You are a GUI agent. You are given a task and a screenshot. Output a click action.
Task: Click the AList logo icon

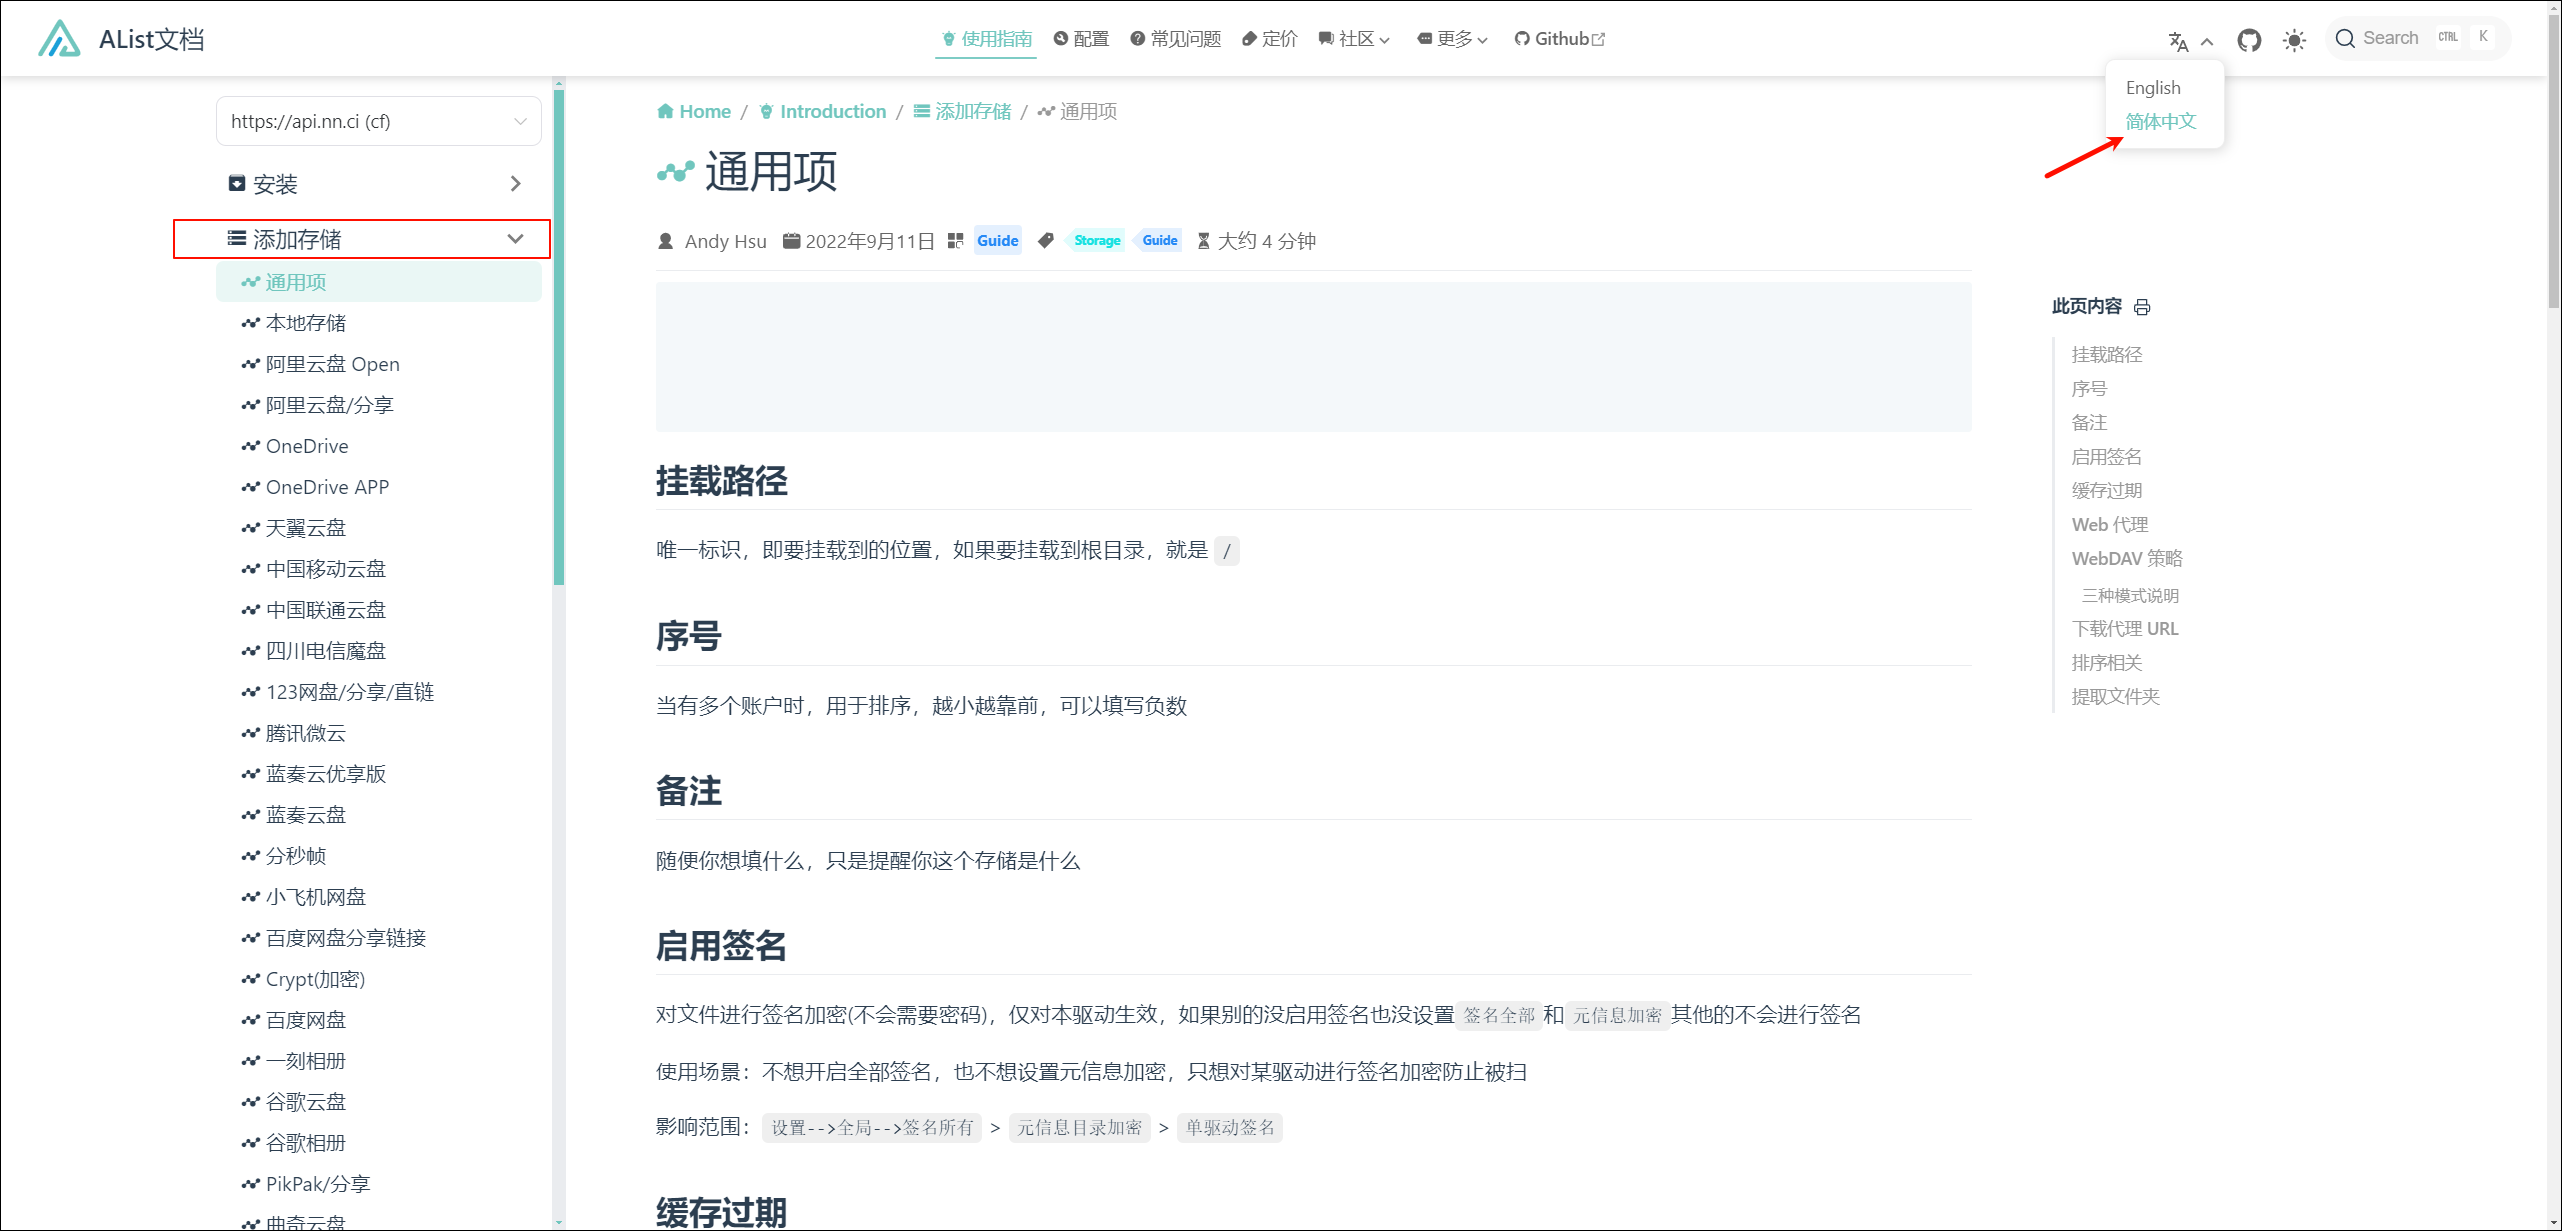(x=59, y=39)
